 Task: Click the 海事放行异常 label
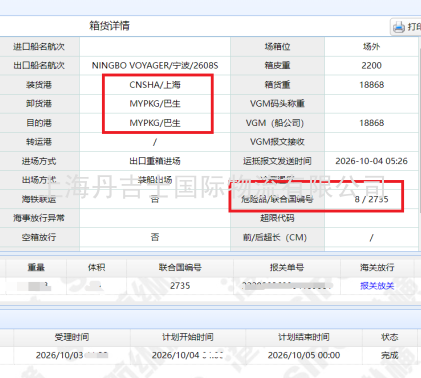click(39, 218)
